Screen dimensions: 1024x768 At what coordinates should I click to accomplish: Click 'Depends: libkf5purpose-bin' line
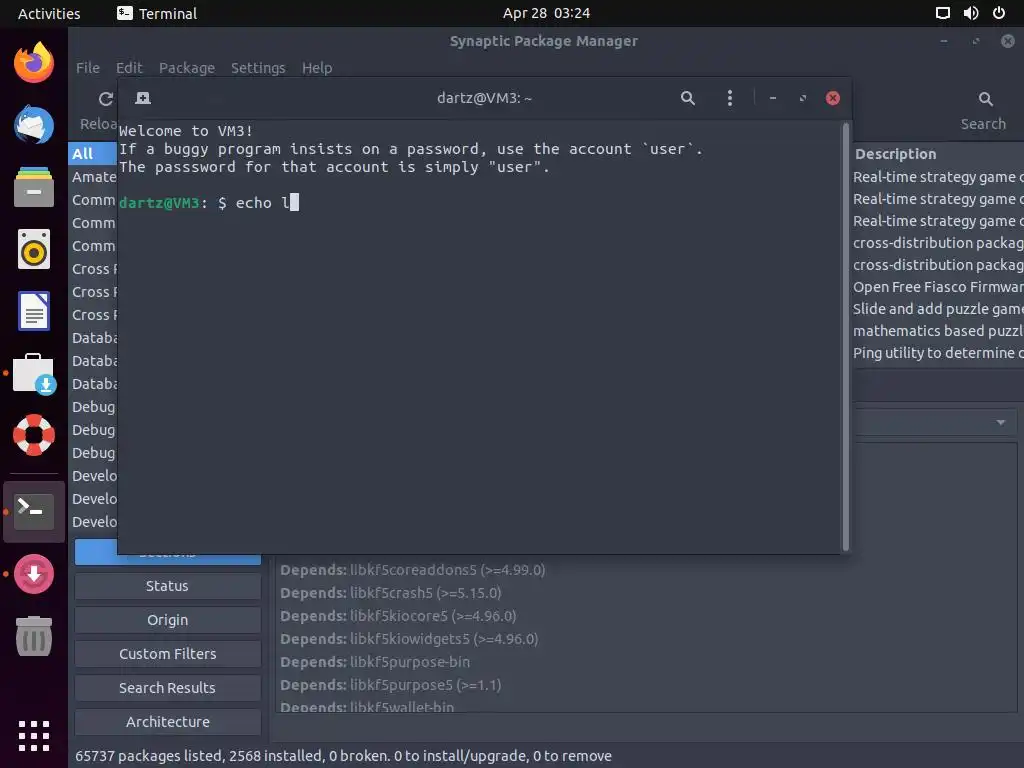click(375, 662)
